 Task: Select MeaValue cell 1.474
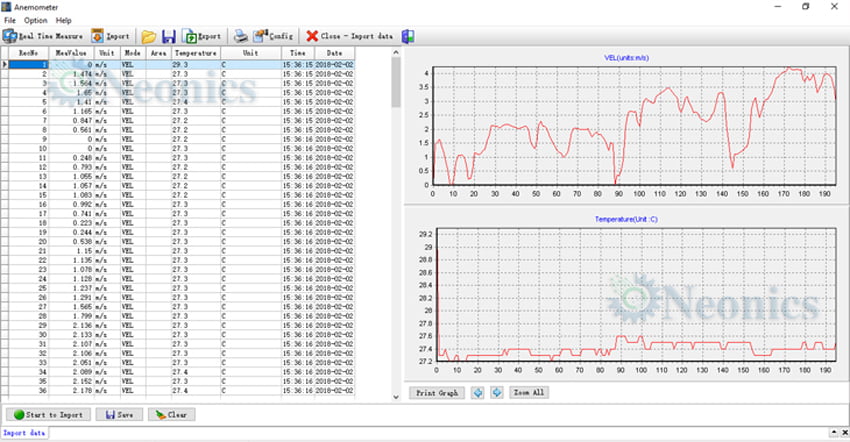(x=72, y=74)
